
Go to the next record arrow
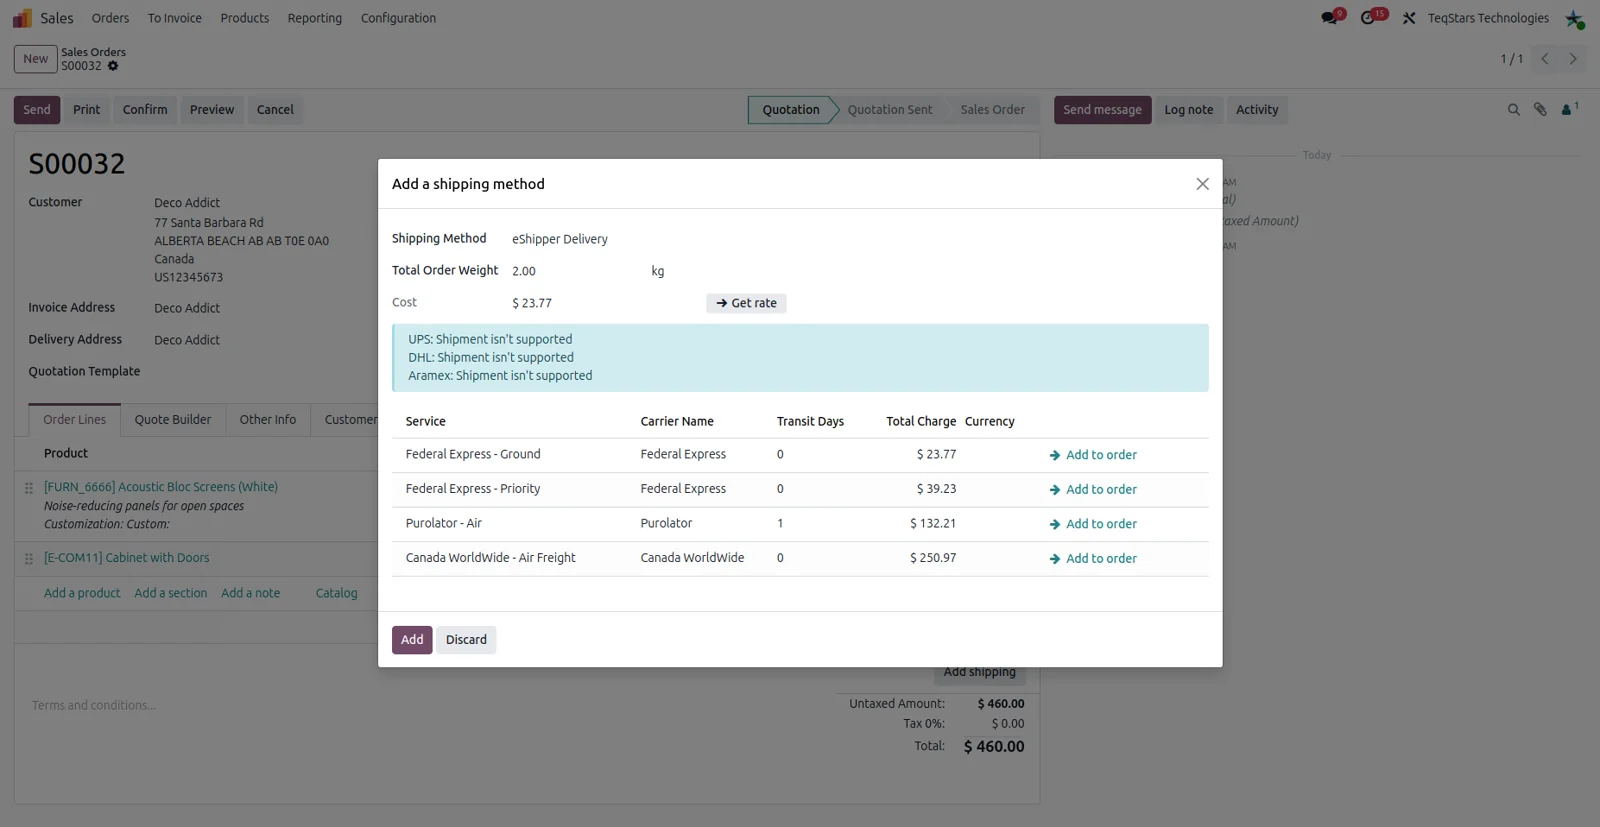[x=1573, y=59]
